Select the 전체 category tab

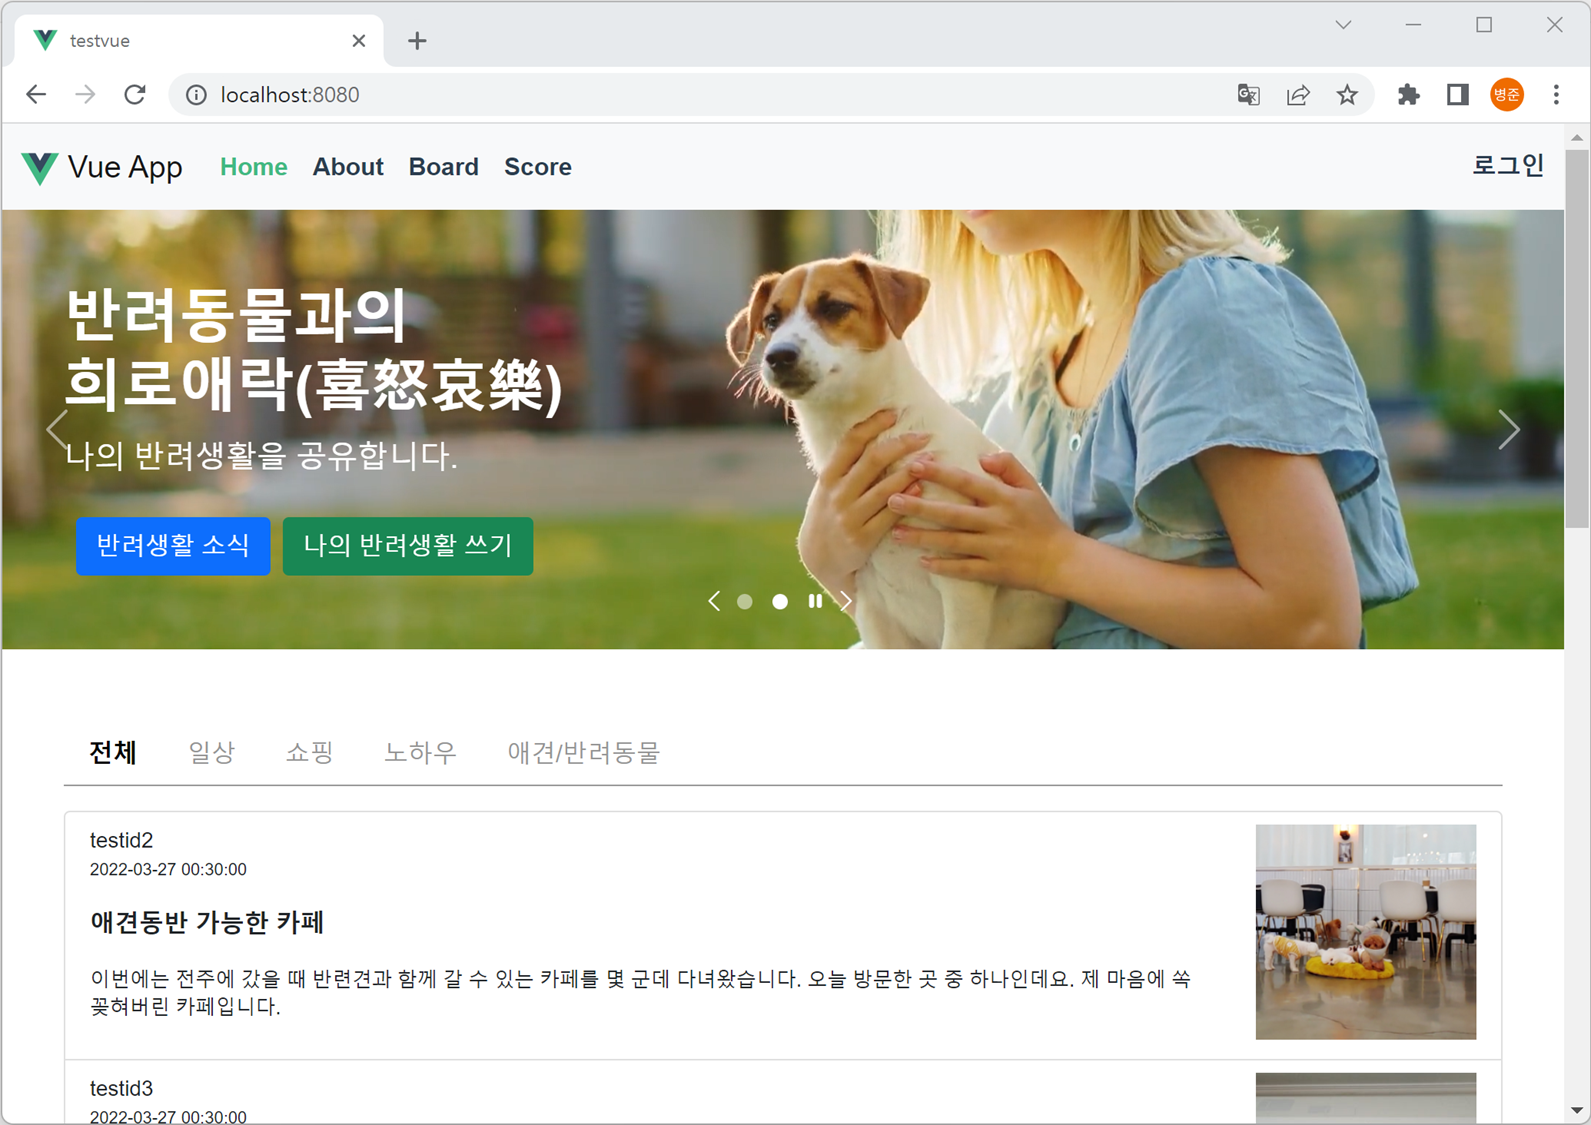tap(113, 752)
